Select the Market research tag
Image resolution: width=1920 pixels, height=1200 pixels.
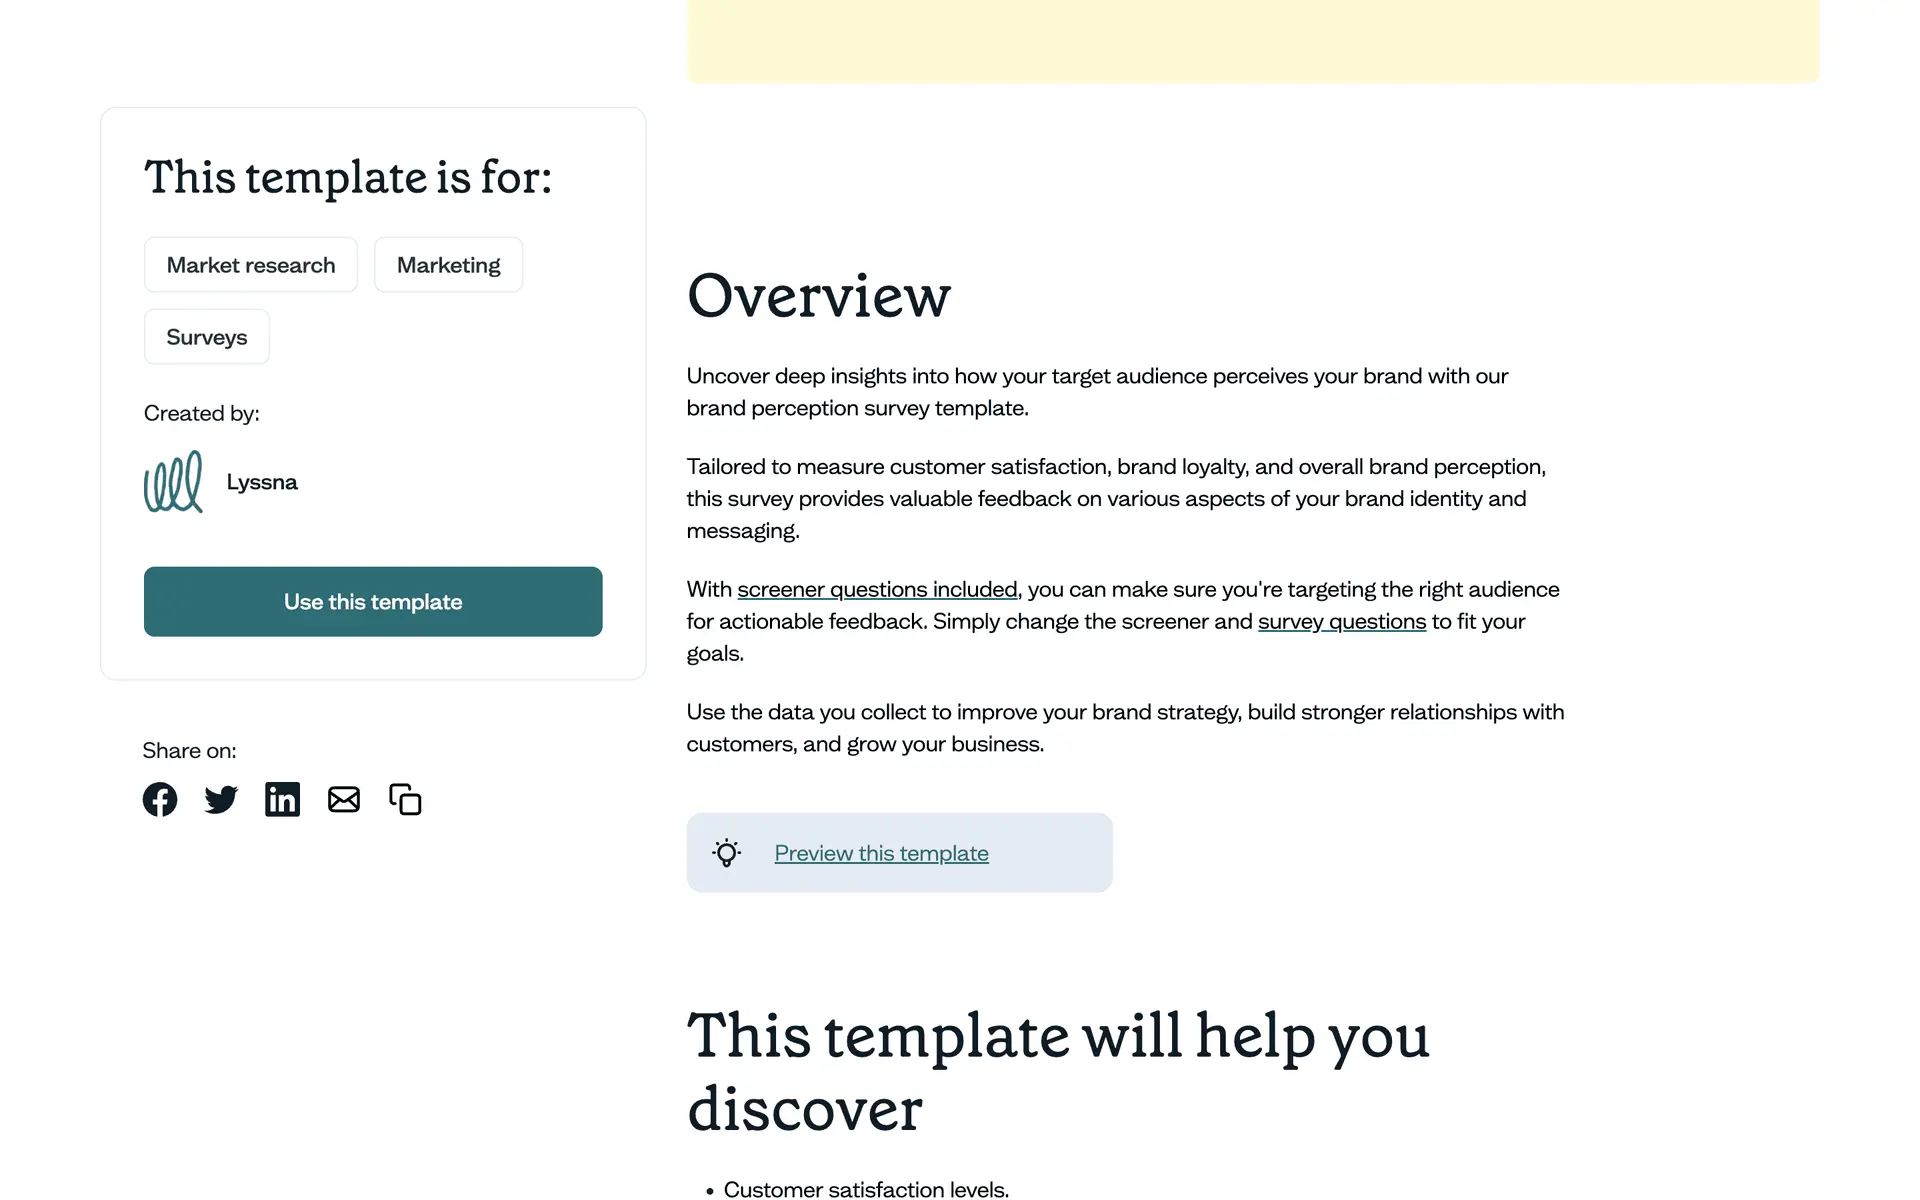(x=251, y=265)
